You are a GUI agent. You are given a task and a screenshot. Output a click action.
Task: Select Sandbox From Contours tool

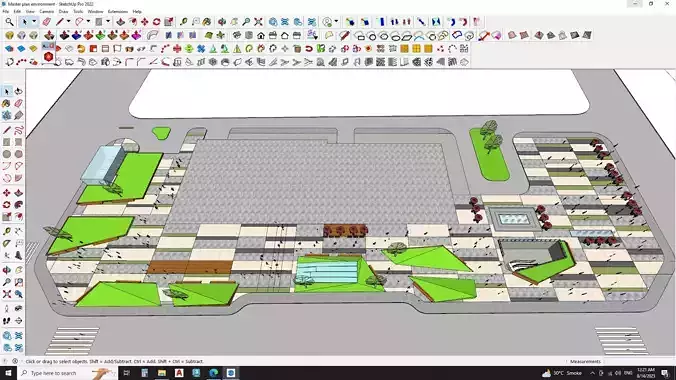point(512,35)
